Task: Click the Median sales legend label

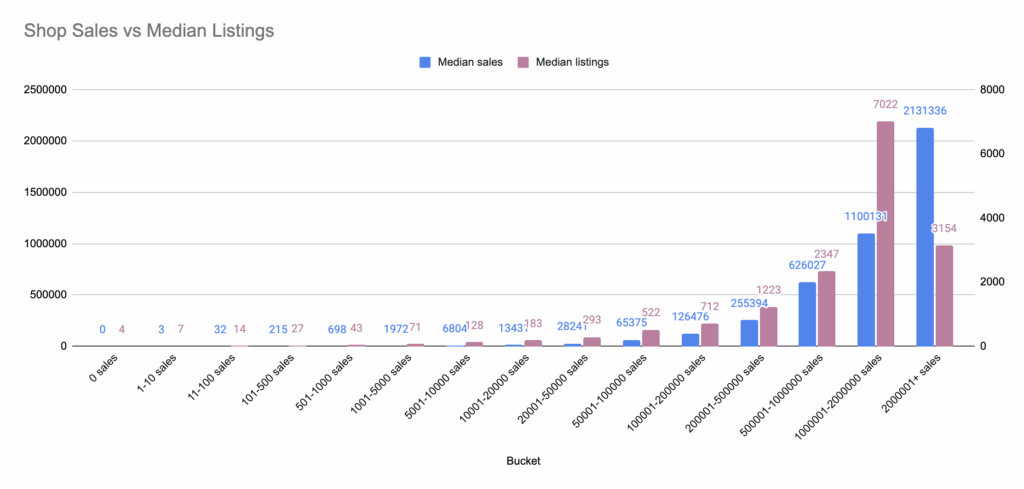Action: (468, 62)
